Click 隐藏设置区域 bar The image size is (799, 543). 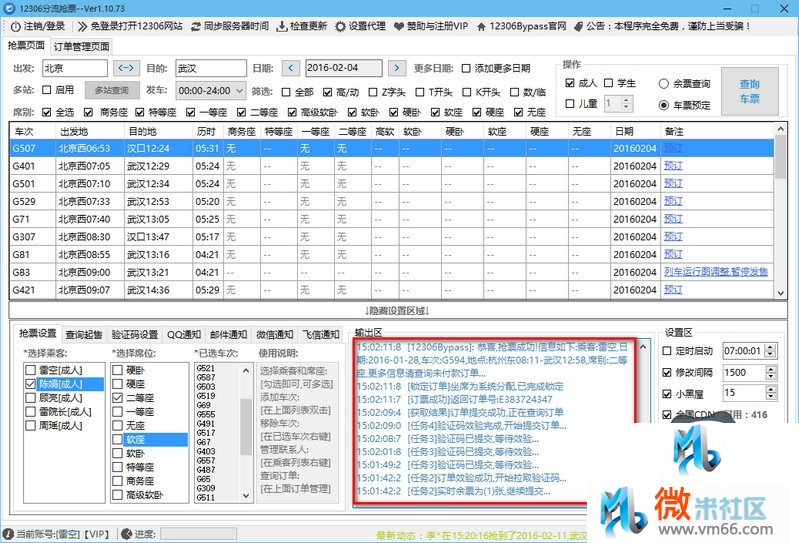click(397, 310)
